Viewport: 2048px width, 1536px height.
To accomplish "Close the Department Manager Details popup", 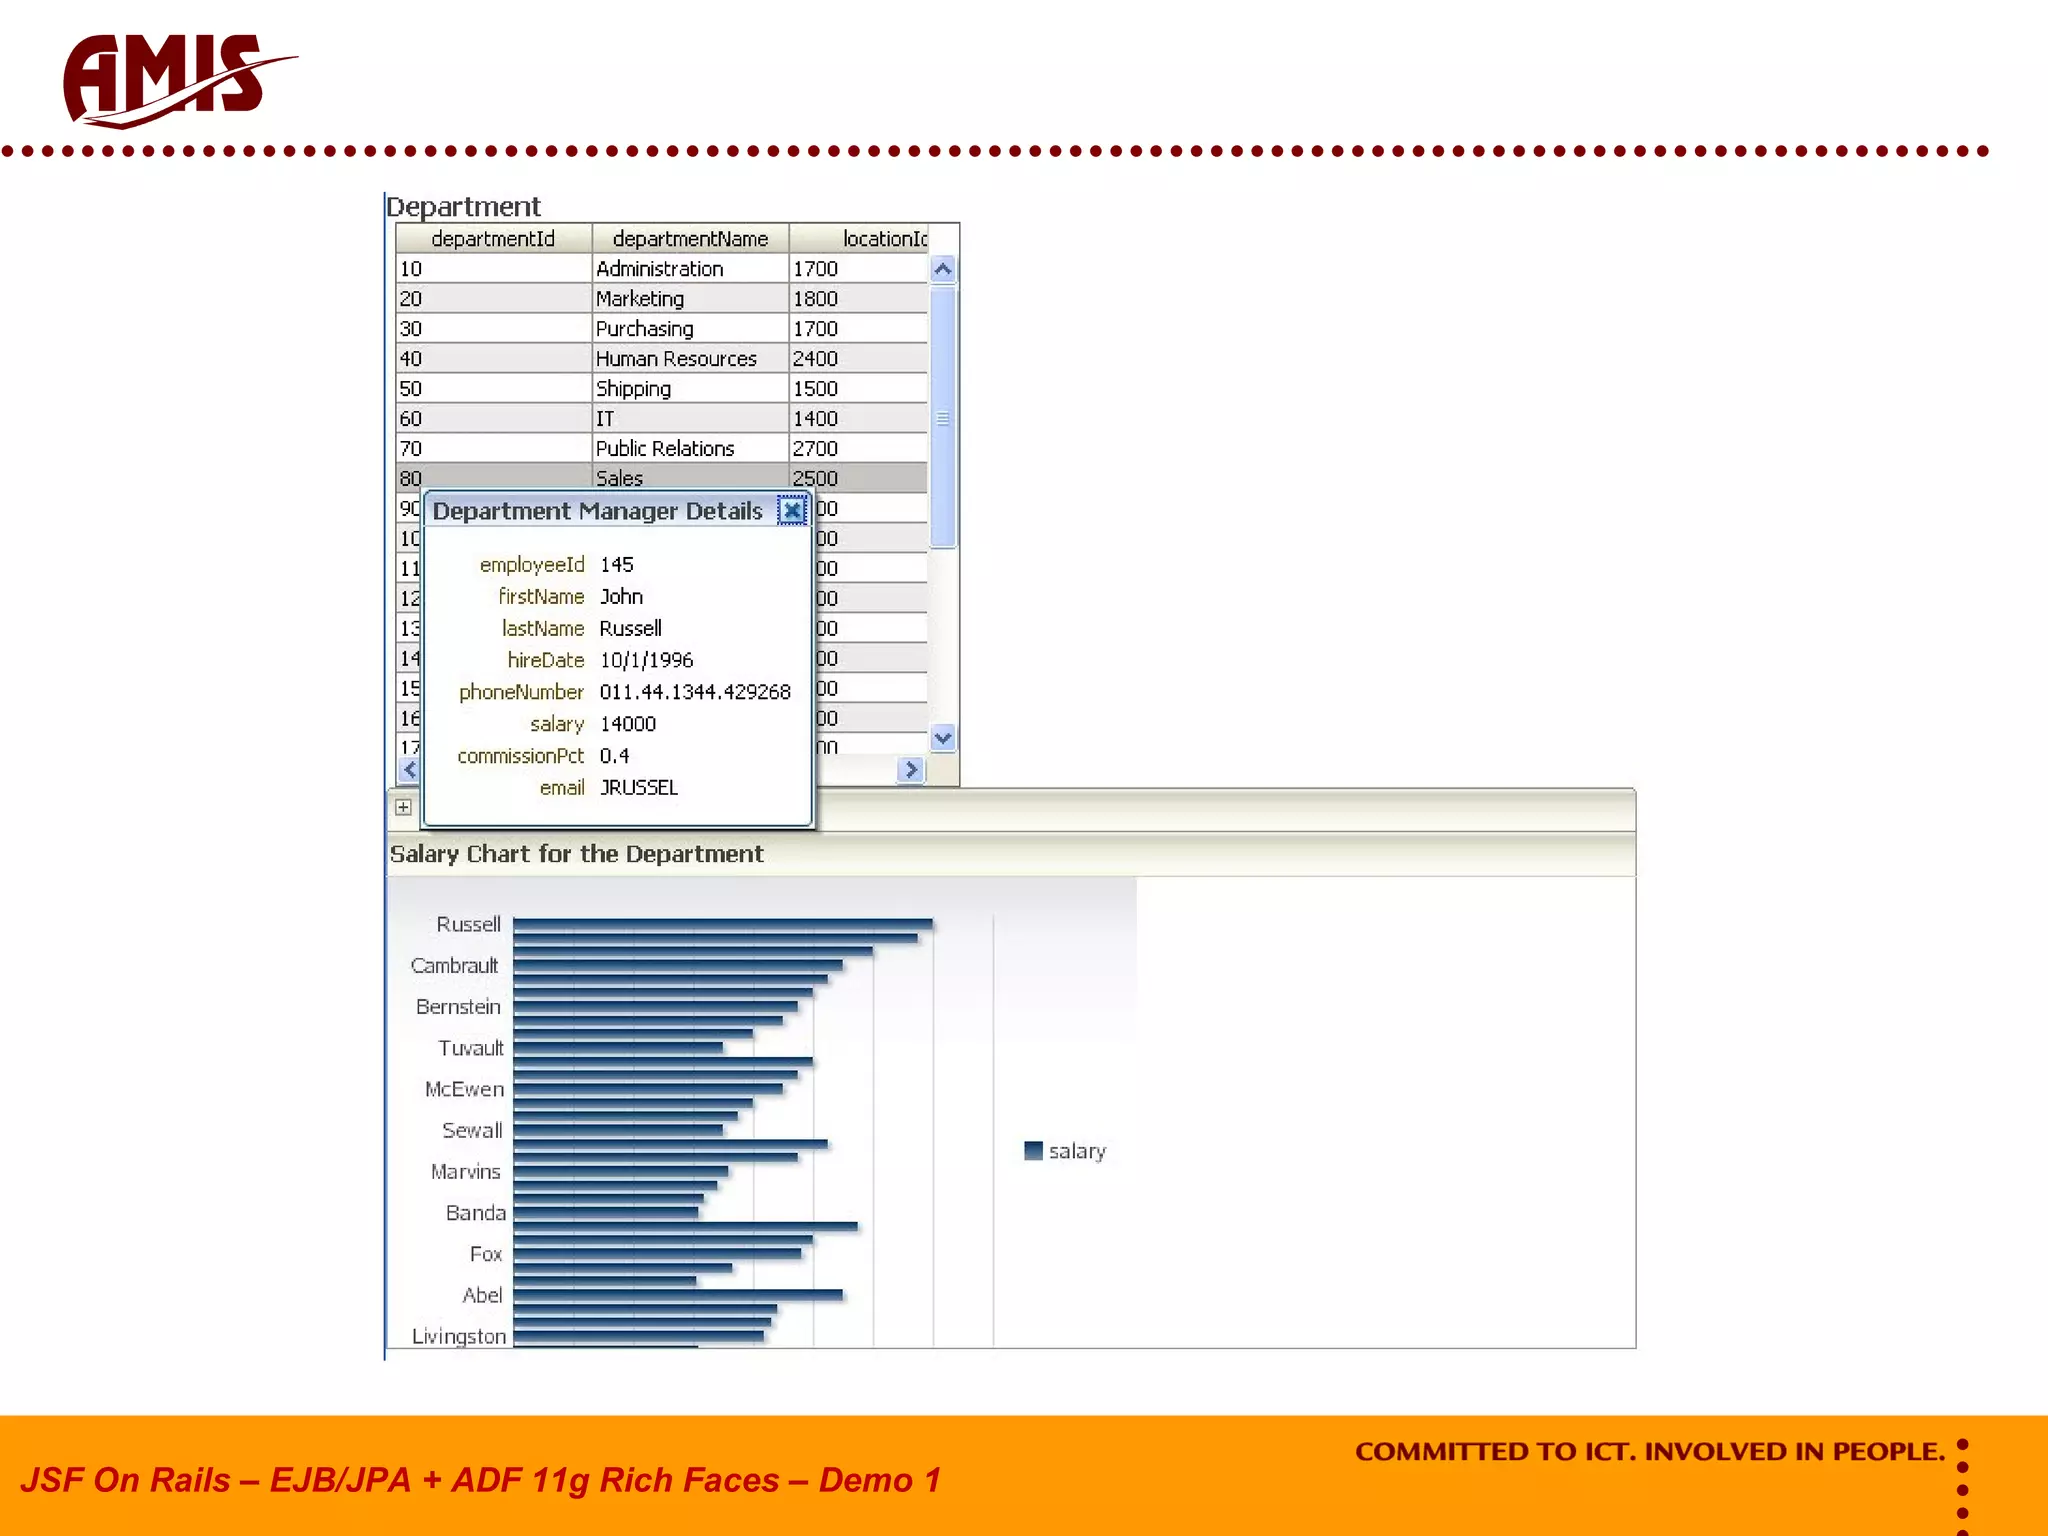I will coord(792,511).
